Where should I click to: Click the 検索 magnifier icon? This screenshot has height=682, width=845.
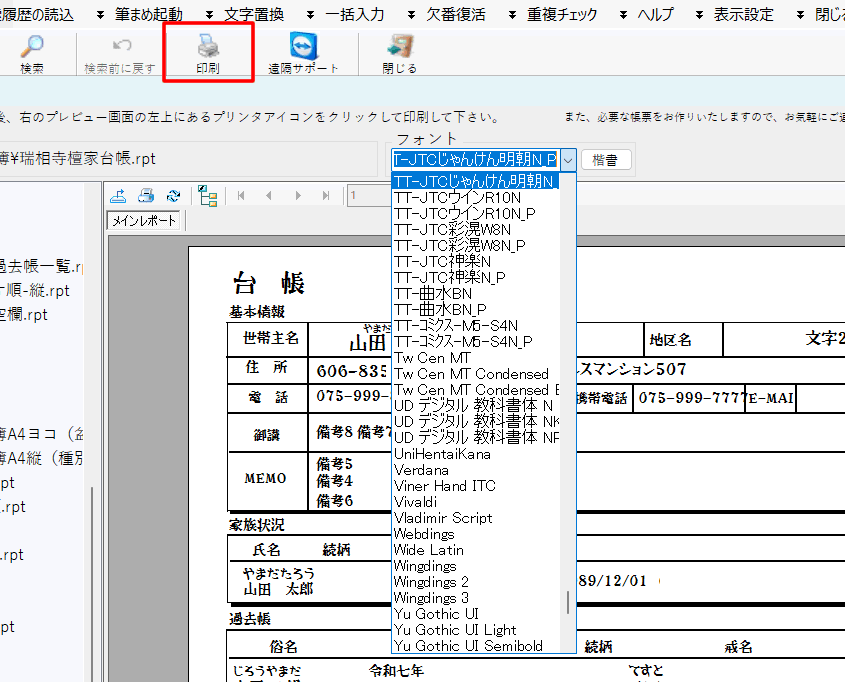pyautogui.click(x=32, y=48)
